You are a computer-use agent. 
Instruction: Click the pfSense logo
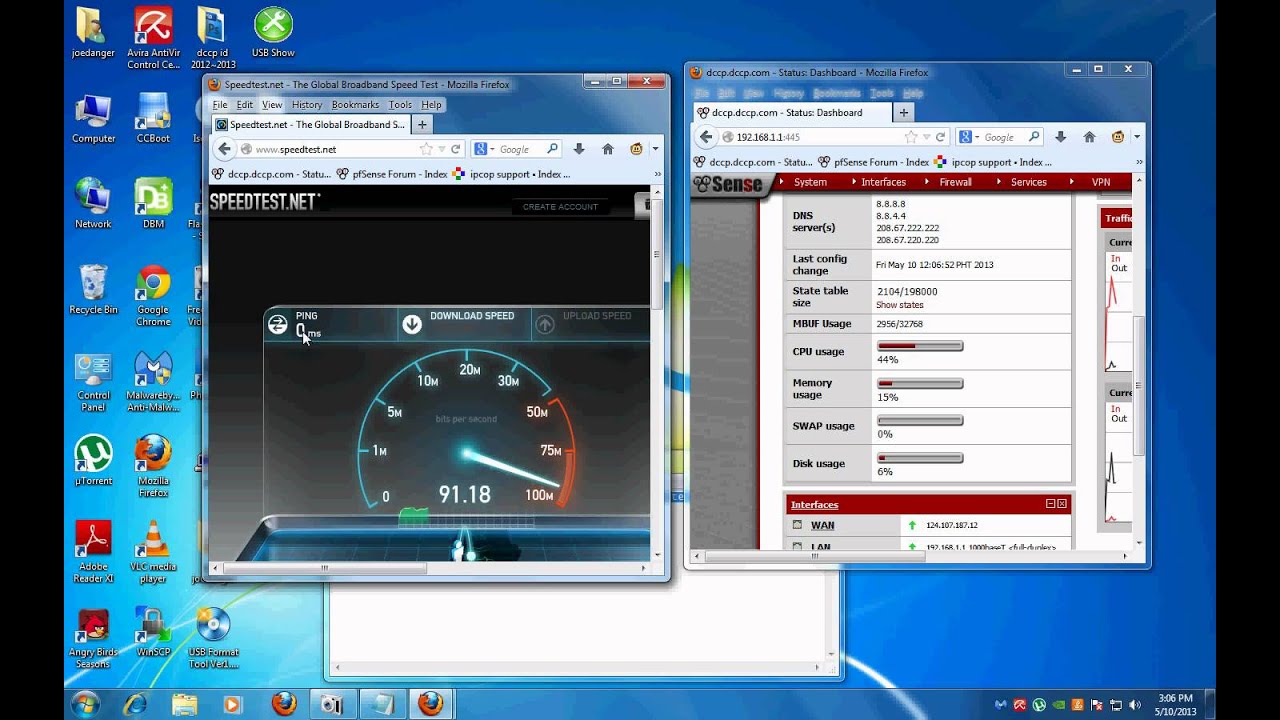click(728, 184)
